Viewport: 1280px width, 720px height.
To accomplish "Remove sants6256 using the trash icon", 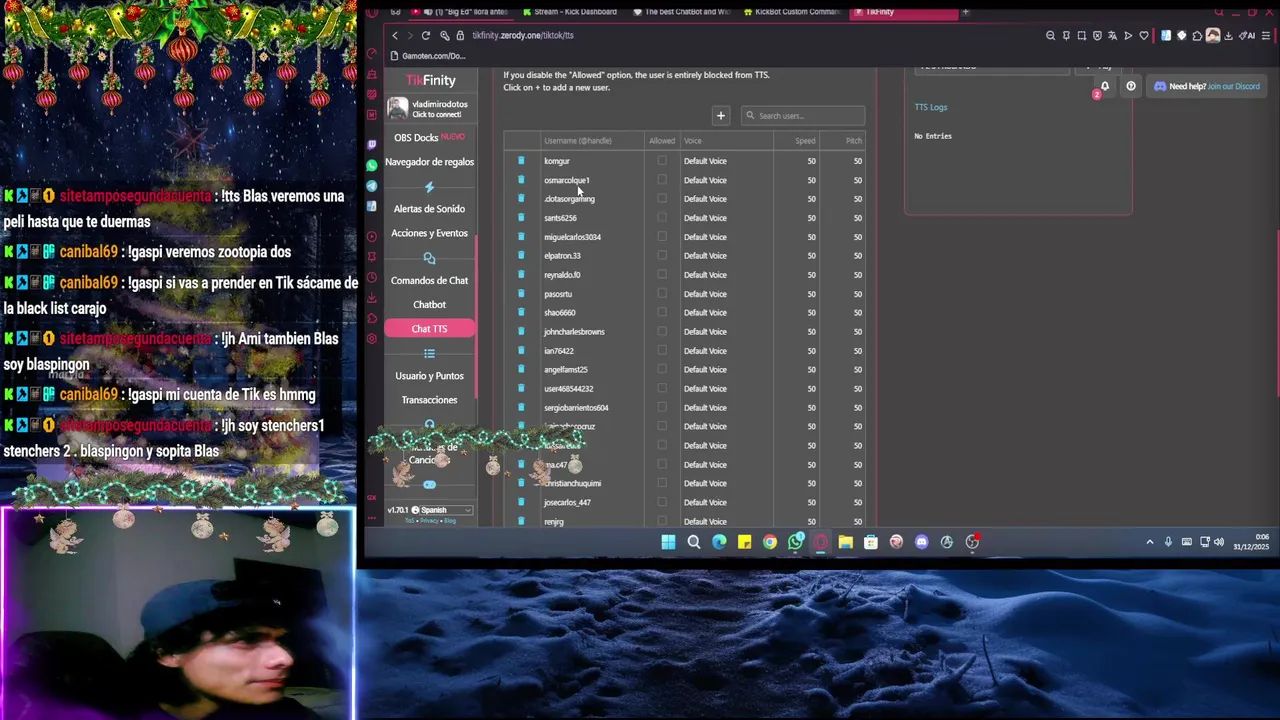I will [521, 218].
